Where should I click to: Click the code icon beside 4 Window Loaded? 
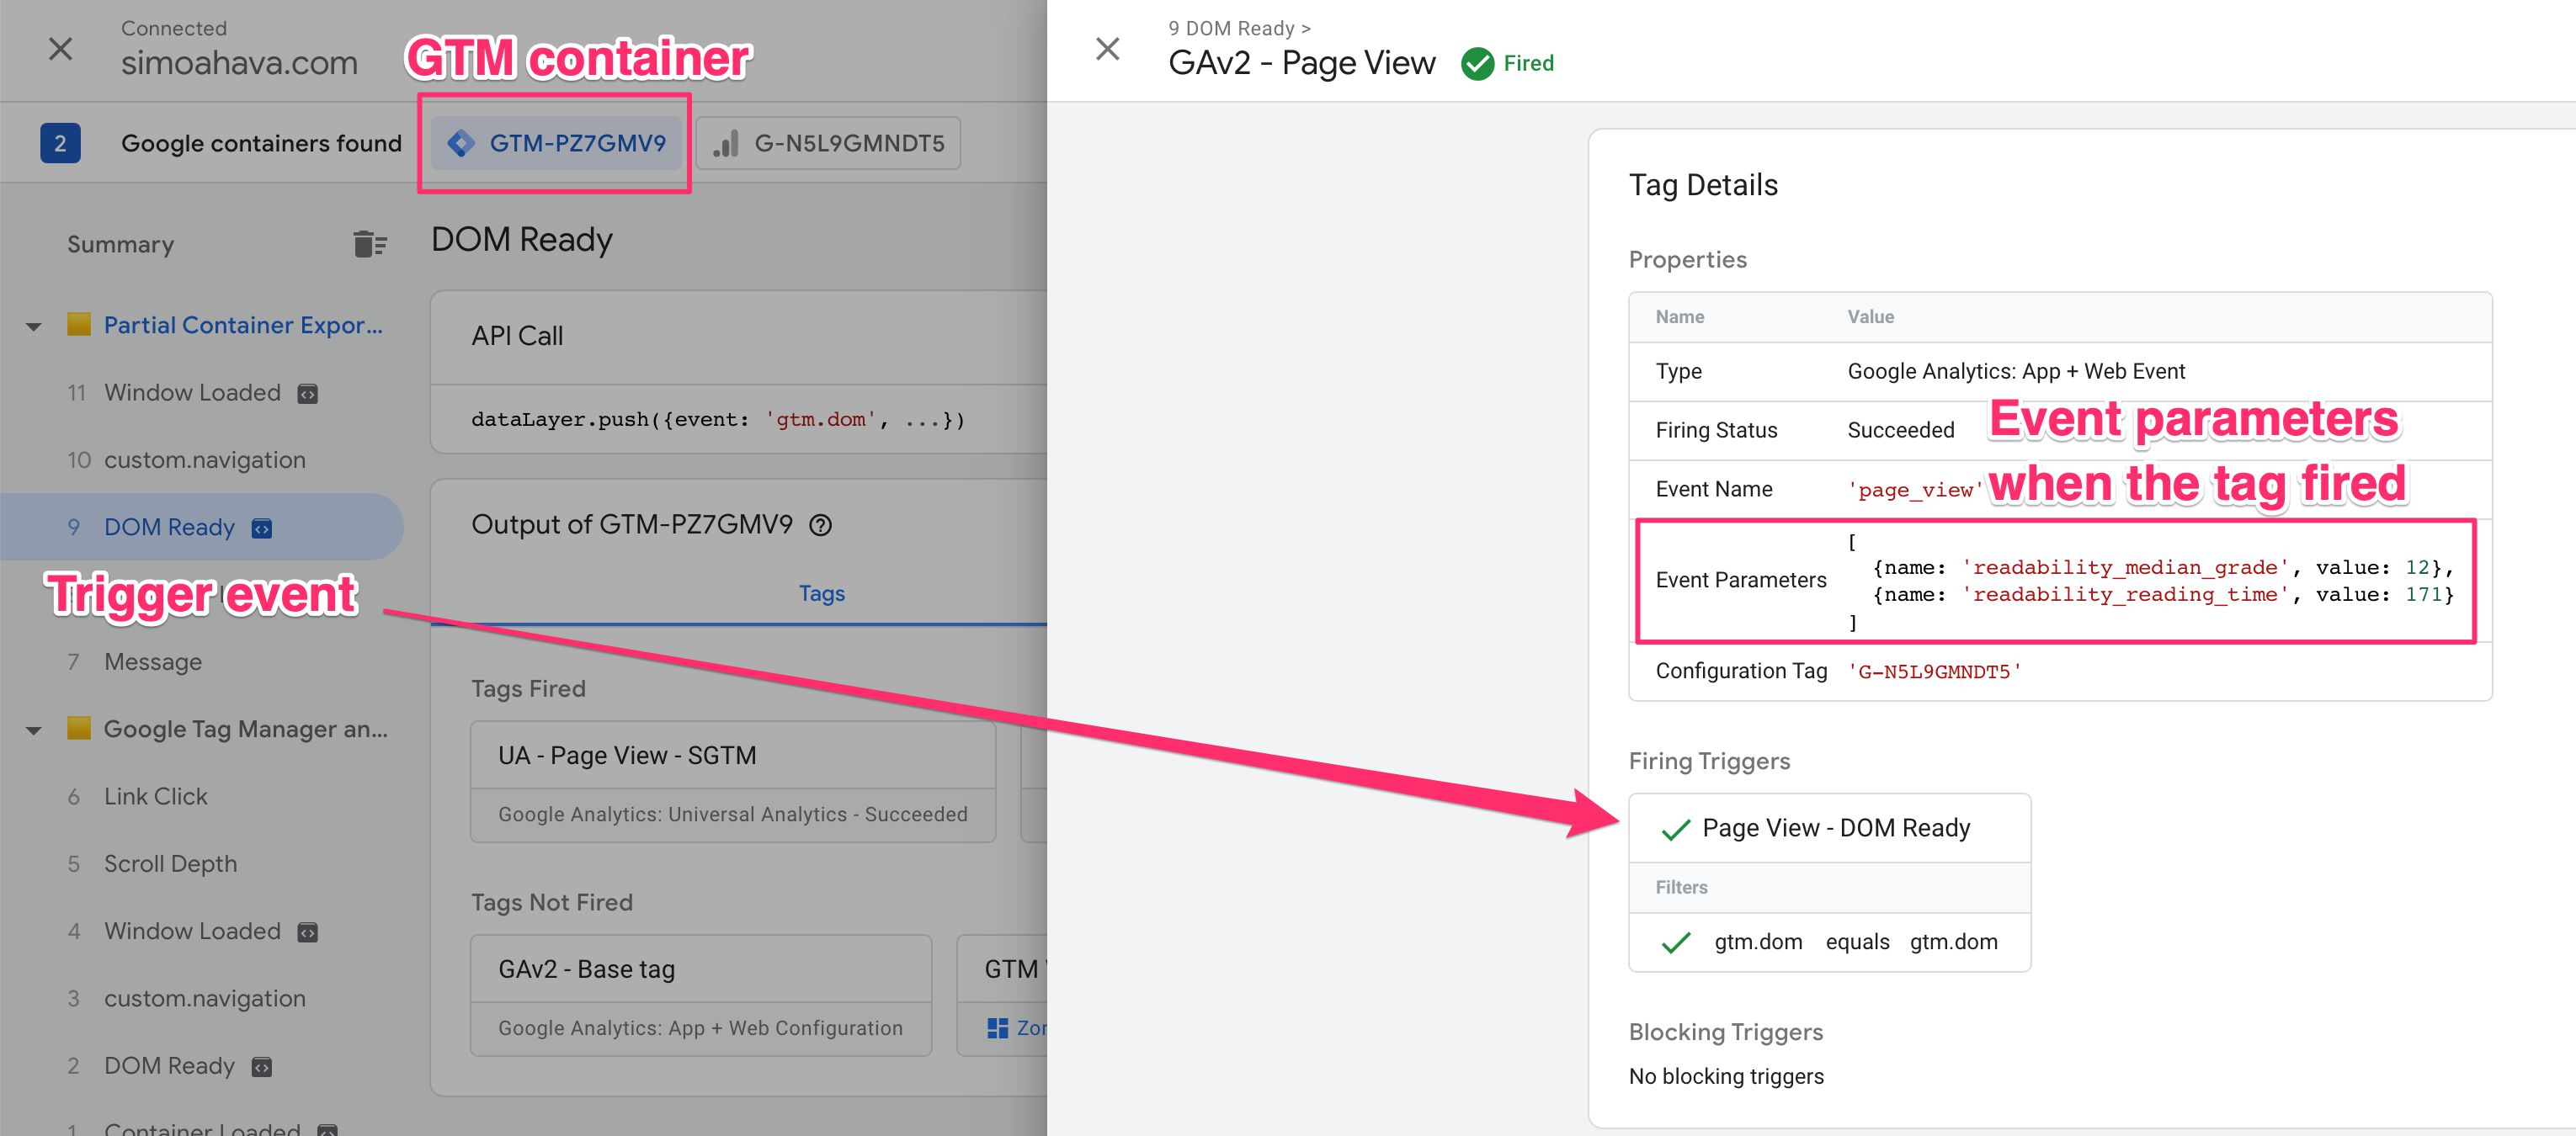(308, 932)
